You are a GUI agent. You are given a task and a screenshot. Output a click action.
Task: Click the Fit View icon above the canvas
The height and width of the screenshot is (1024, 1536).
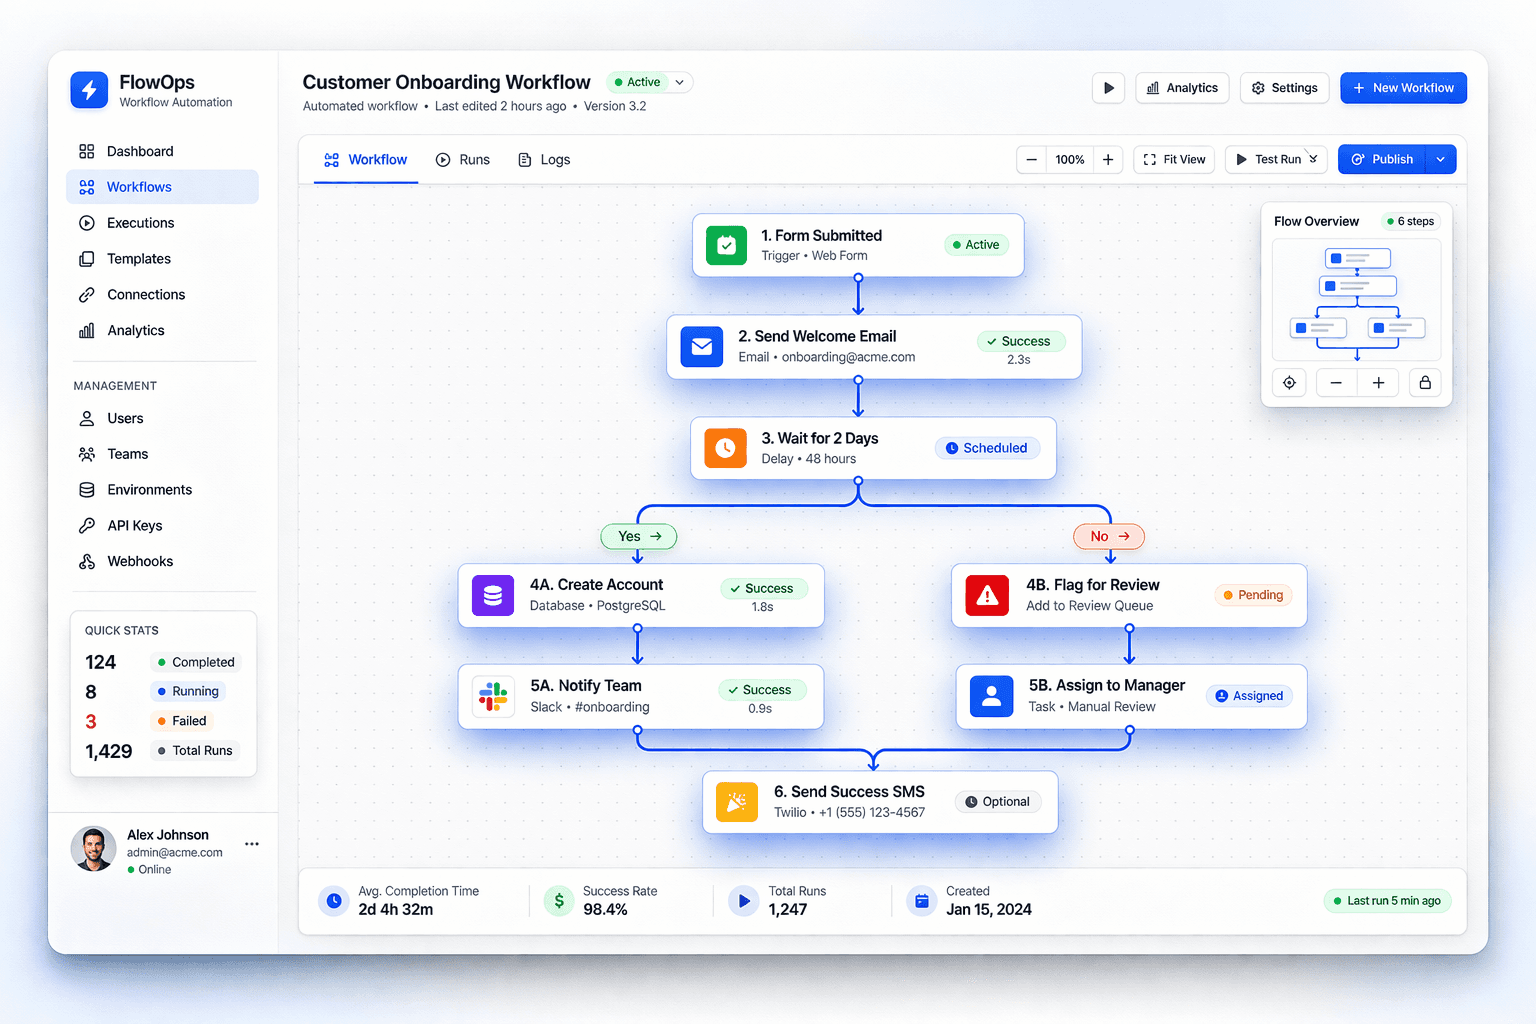point(1147,159)
